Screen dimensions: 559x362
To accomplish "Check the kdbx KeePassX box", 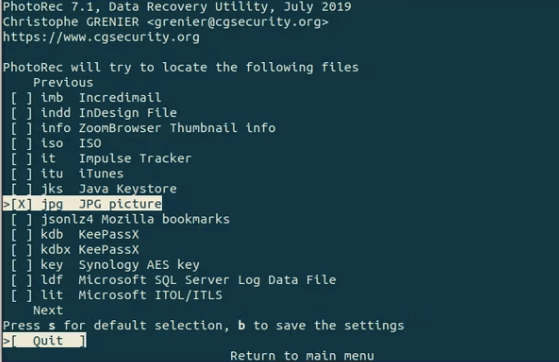I will pyautogui.click(x=21, y=250).
